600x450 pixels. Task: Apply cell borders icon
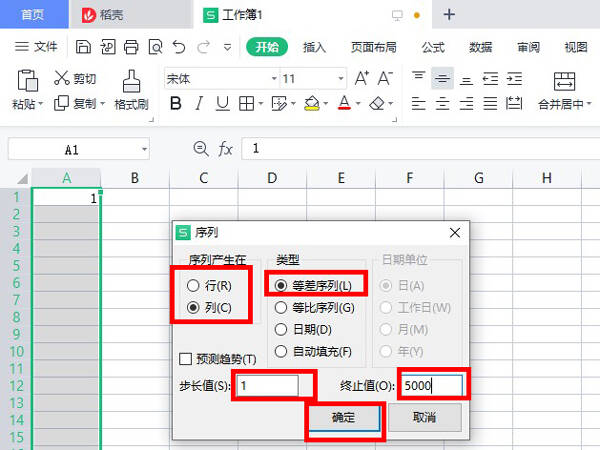click(x=246, y=103)
